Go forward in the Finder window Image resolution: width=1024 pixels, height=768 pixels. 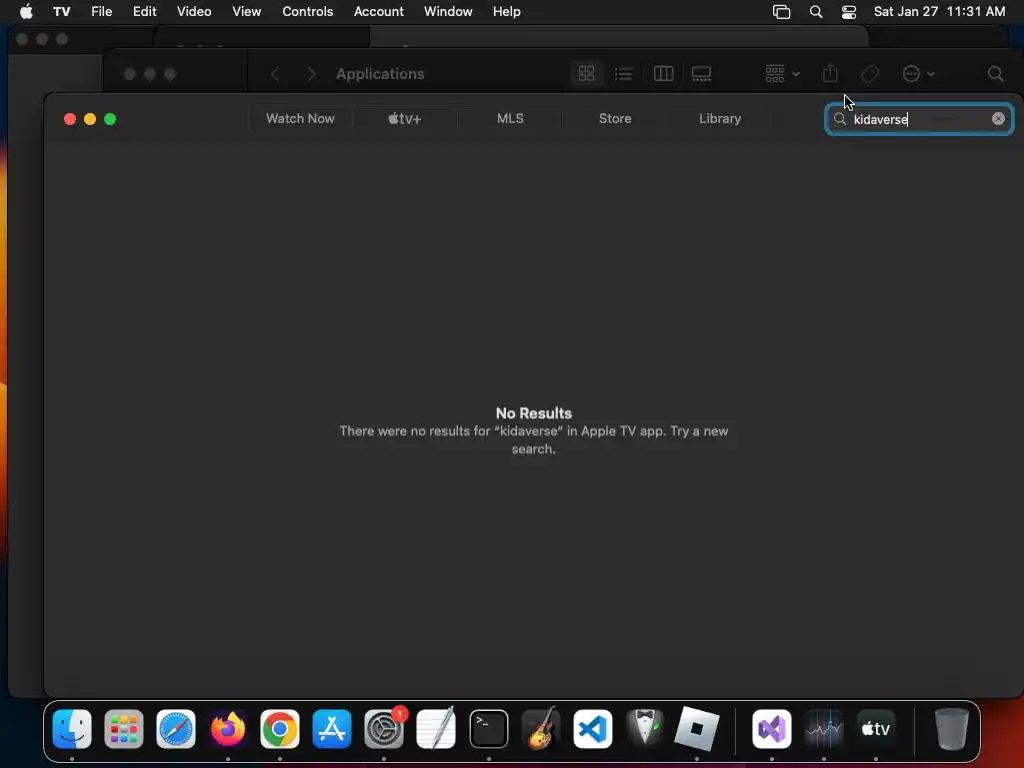(x=312, y=74)
